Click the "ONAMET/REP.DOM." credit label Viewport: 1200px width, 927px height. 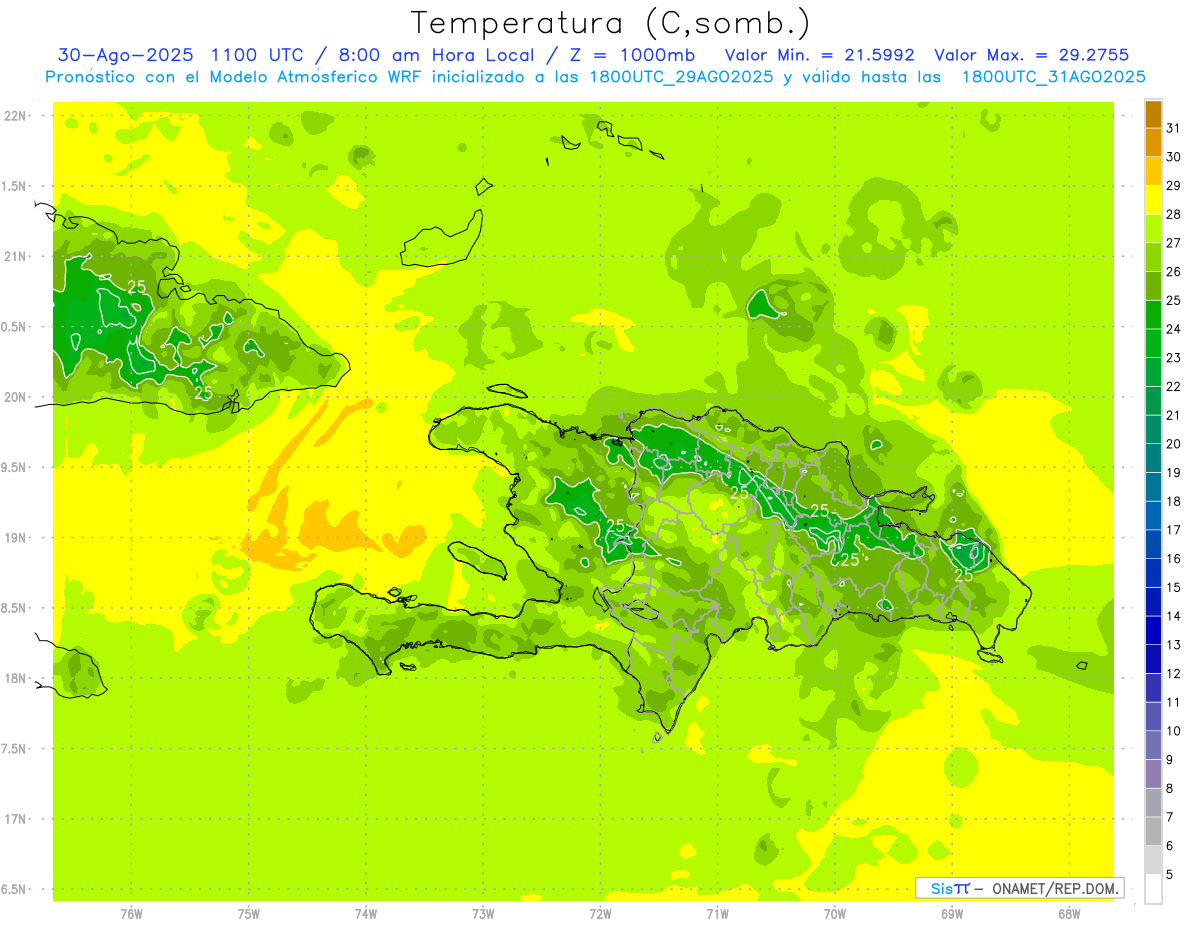[x=1054, y=888]
